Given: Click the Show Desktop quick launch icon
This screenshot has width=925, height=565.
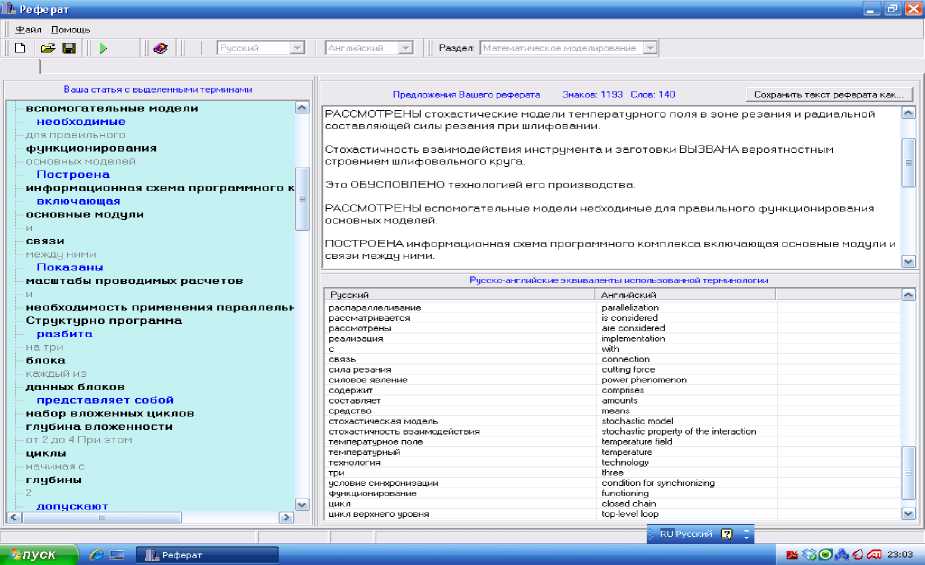Looking at the screenshot, I should pos(116,554).
